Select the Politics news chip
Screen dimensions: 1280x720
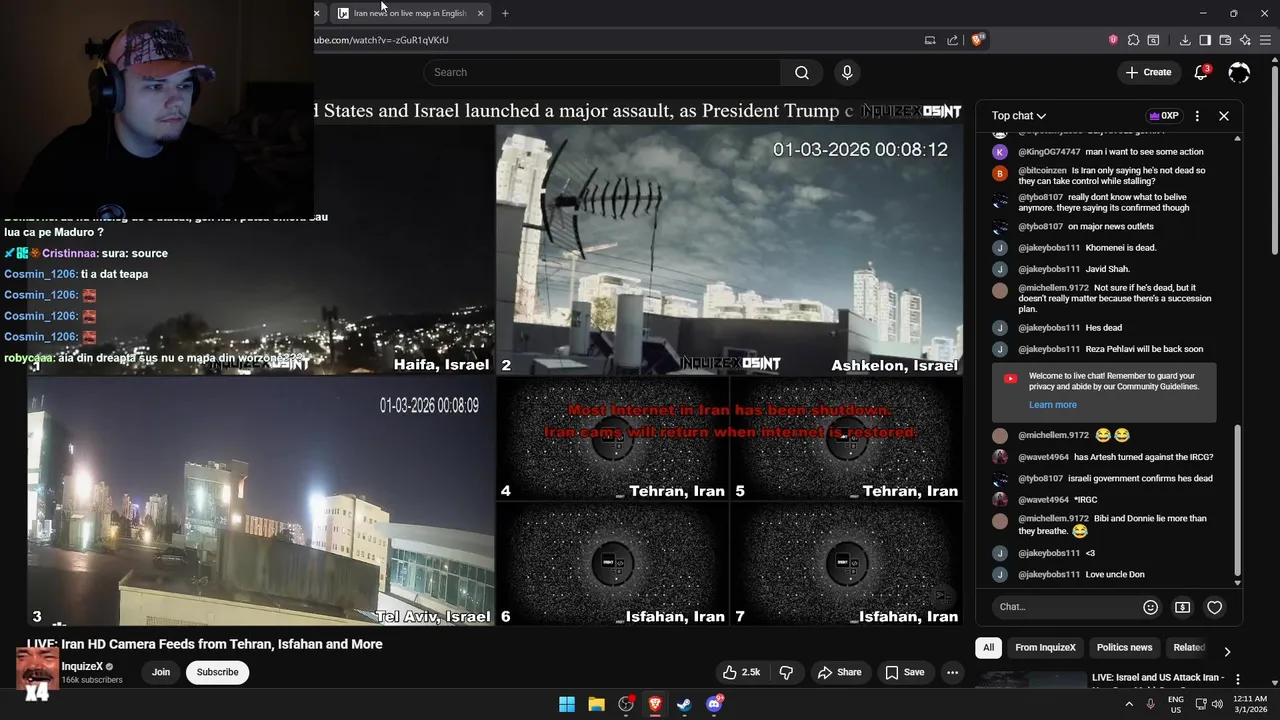(x=1124, y=648)
